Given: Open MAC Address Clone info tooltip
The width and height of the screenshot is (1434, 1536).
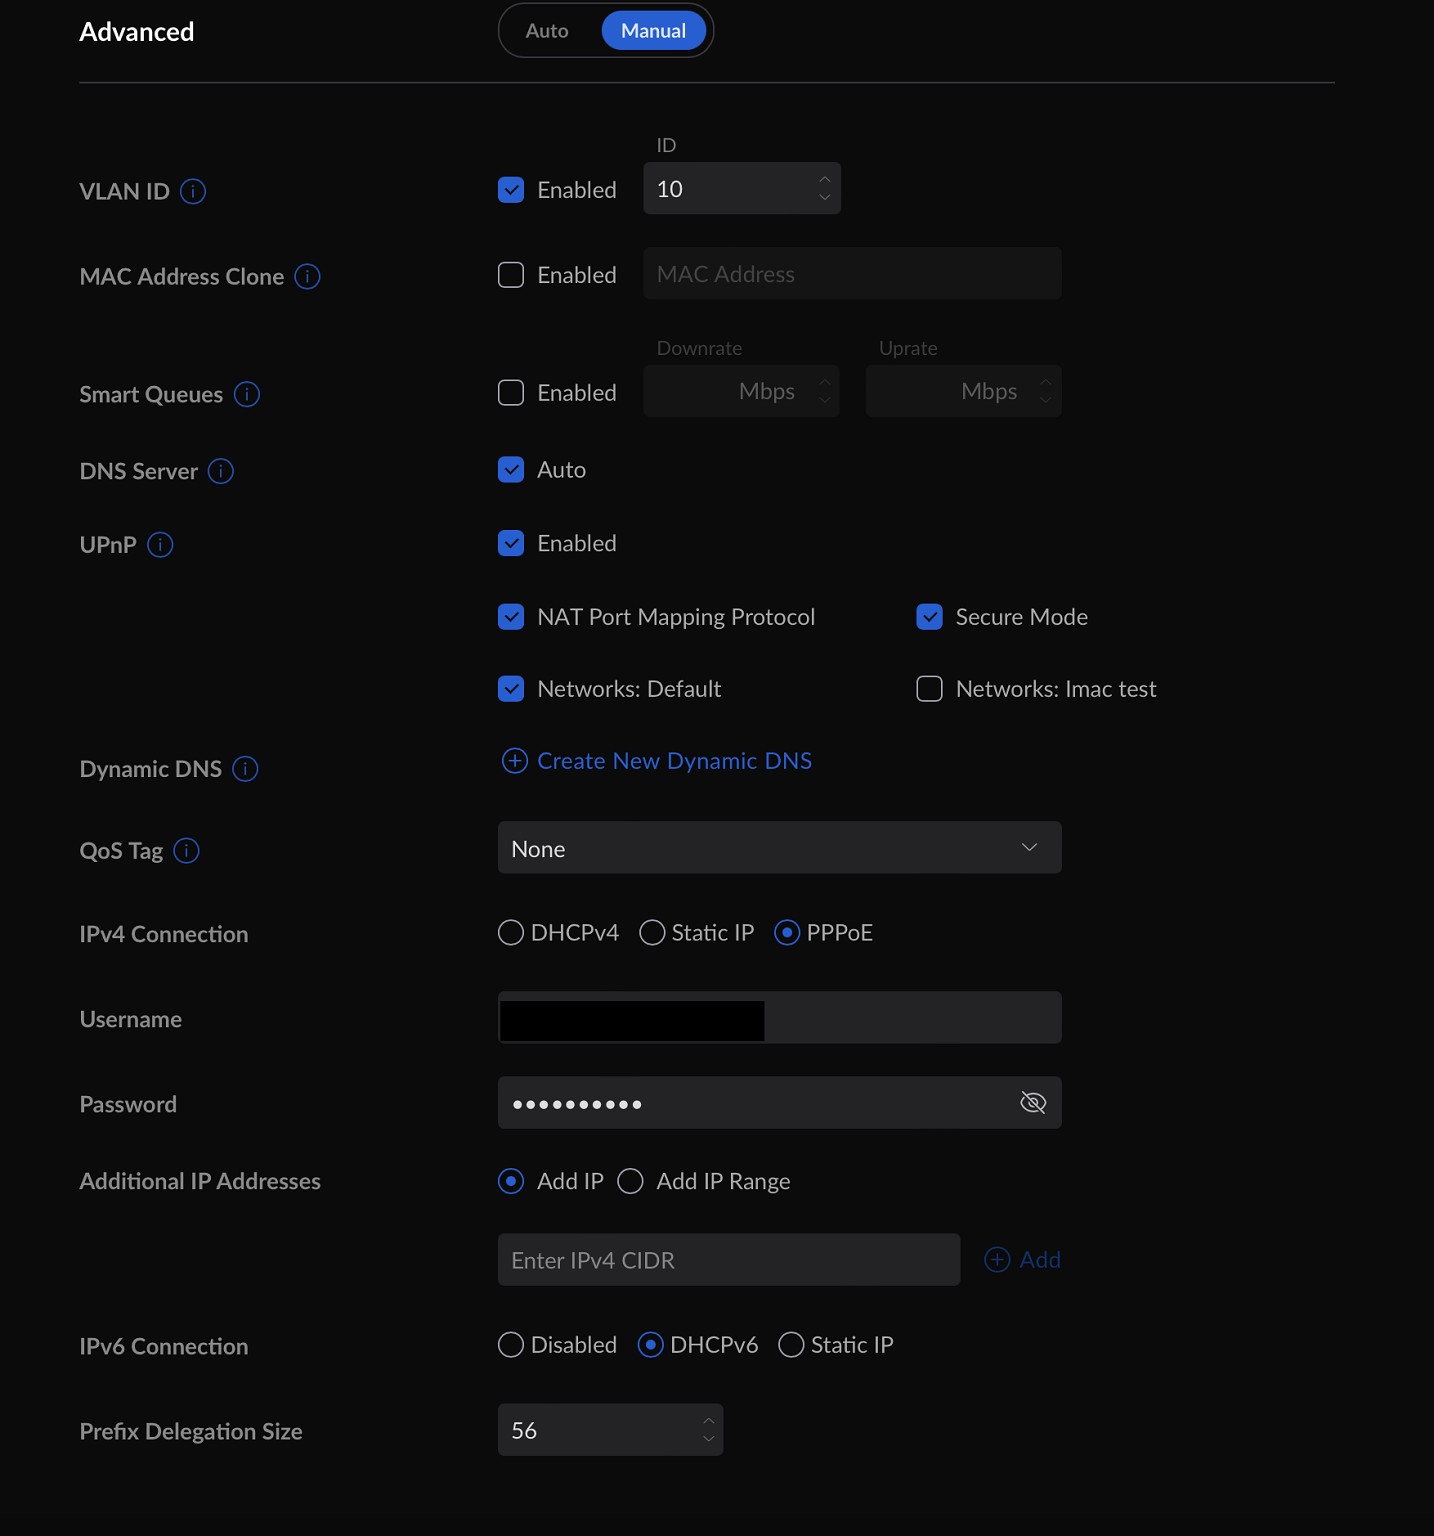Looking at the screenshot, I should click(x=307, y=277).
